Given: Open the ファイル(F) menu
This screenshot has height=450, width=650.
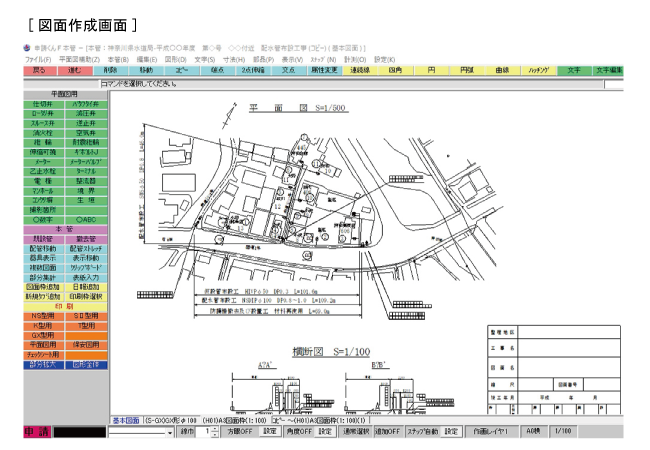Looking at the screenshot, I should [37, 60].
